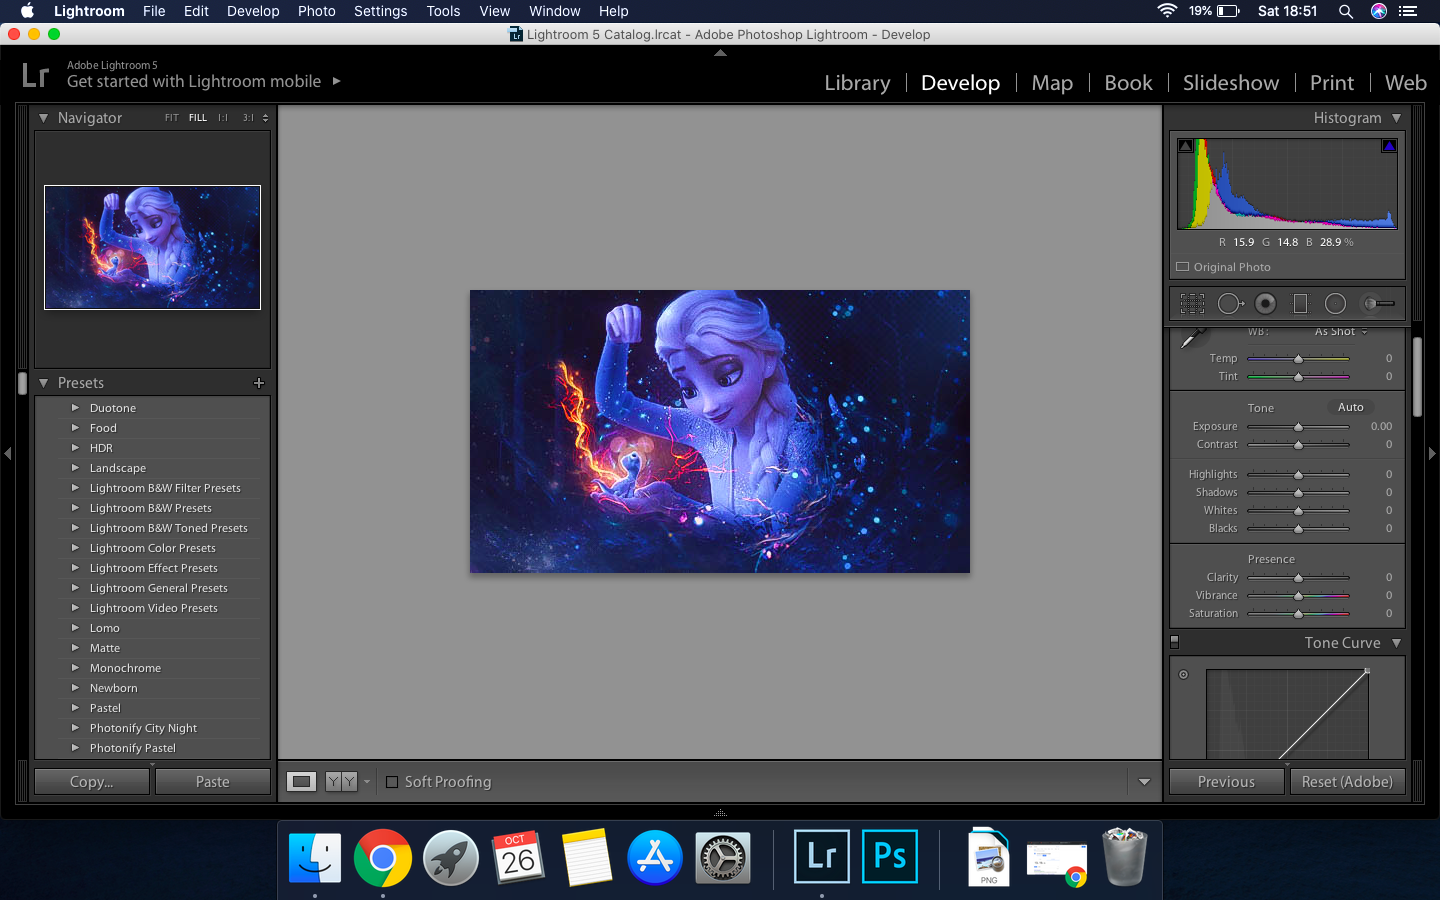Select the Spot Removal tool
The width and height of the screenshot is (1440, 900).
click(x=1231, y=303)
